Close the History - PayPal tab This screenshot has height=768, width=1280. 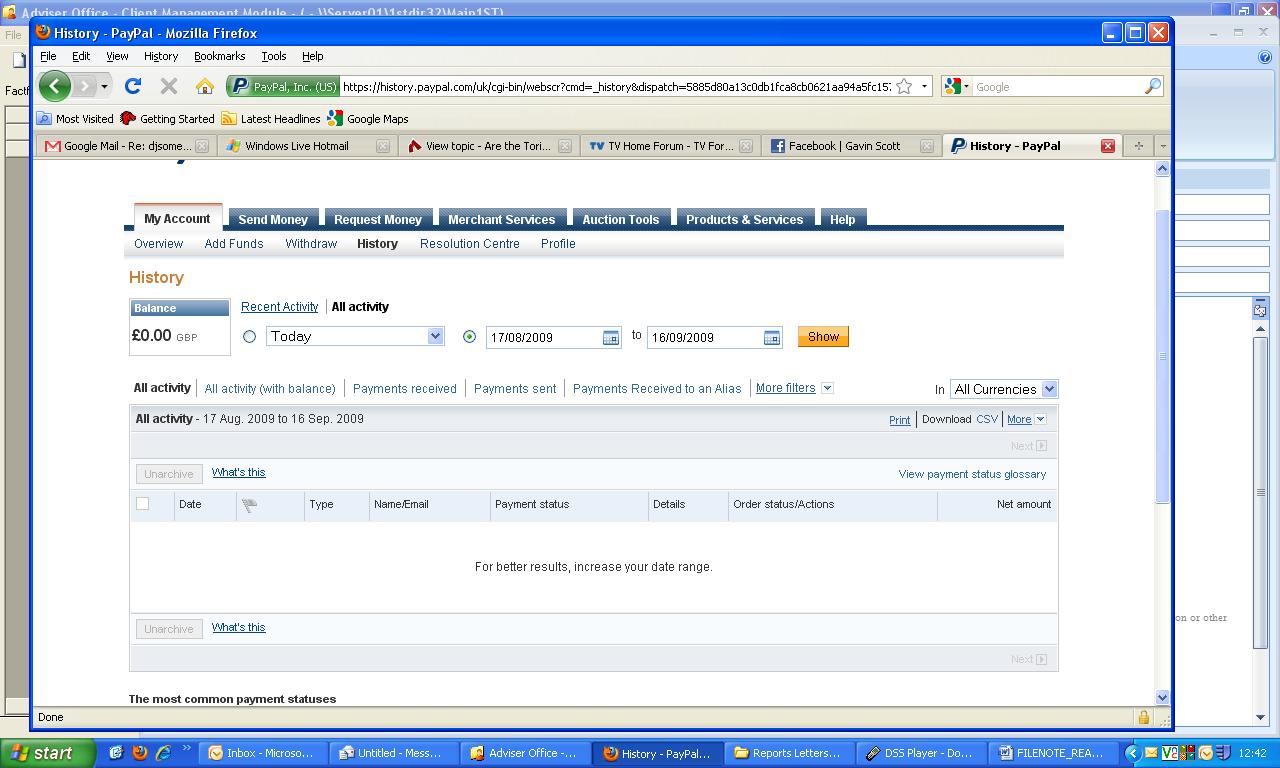point(1107,146)
